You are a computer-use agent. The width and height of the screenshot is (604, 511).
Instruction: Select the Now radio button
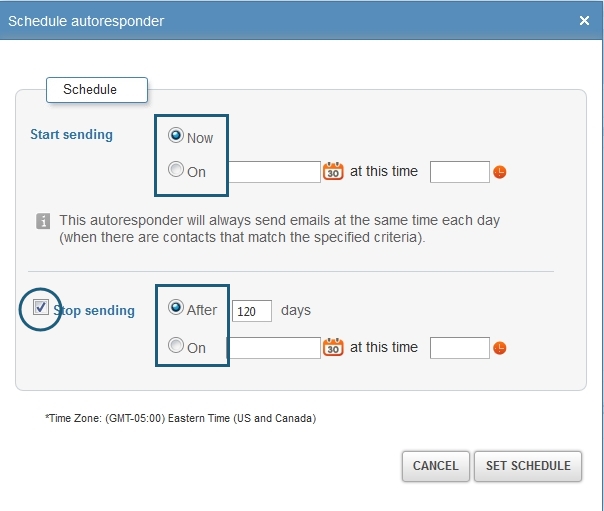coord(176,136)
